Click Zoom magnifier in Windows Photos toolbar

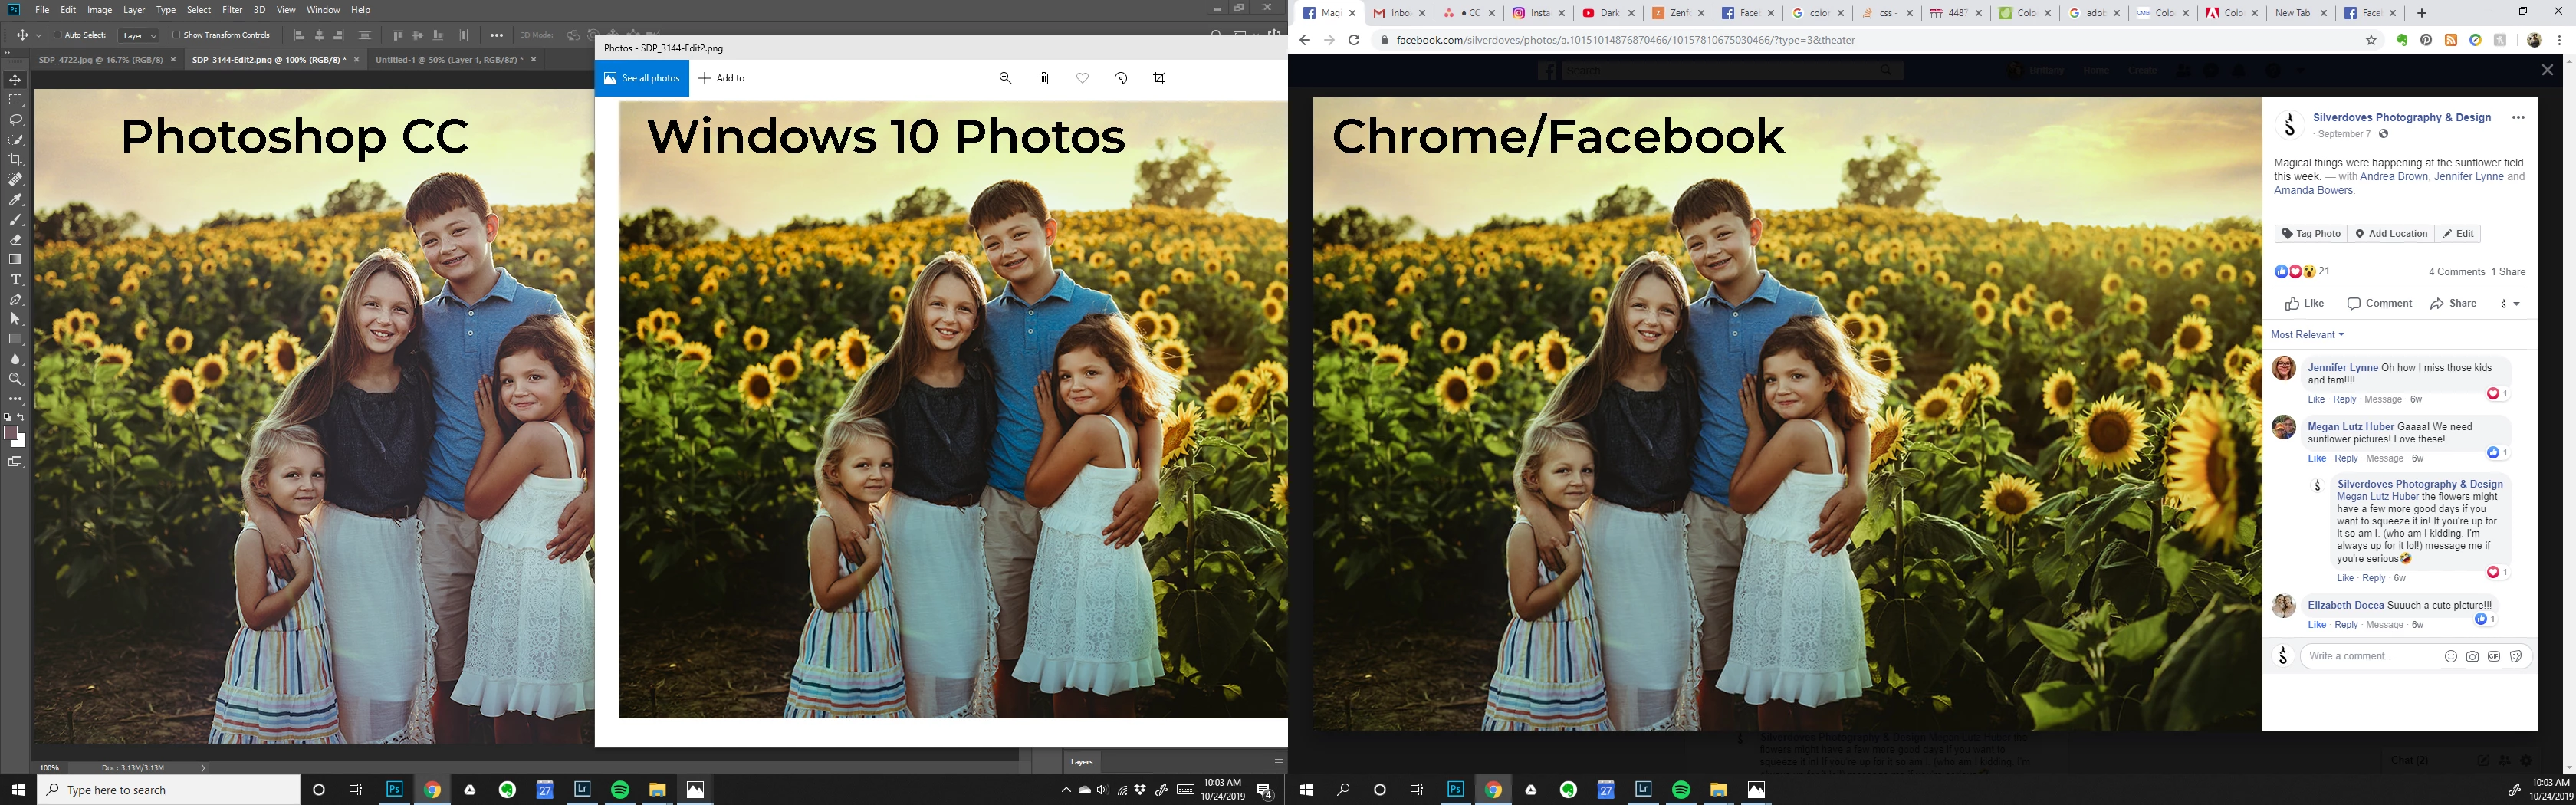pos(1005,78)
